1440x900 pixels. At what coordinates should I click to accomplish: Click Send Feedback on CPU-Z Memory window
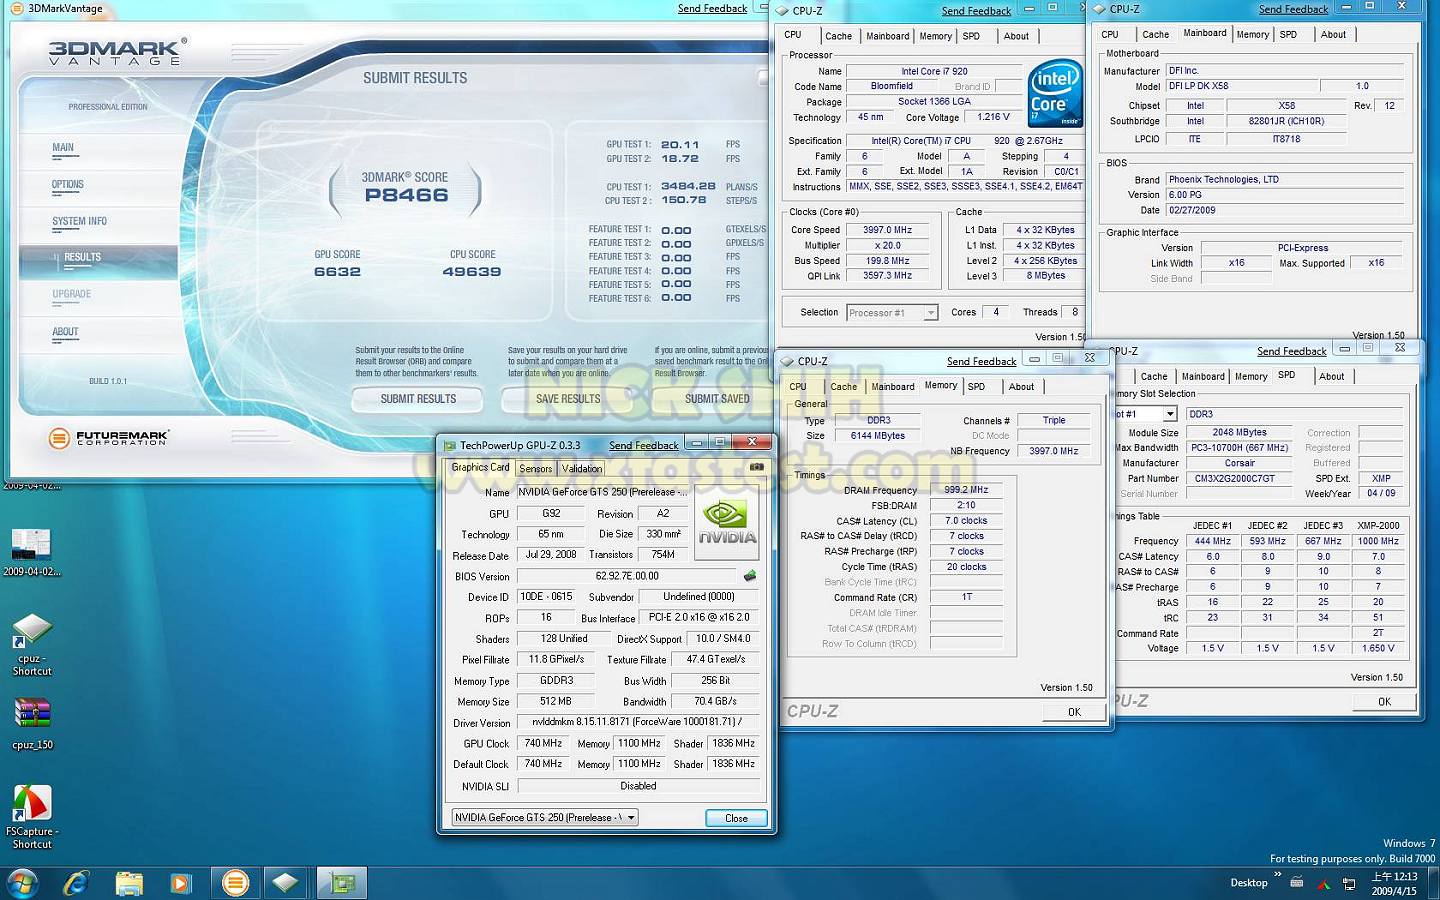981,361
